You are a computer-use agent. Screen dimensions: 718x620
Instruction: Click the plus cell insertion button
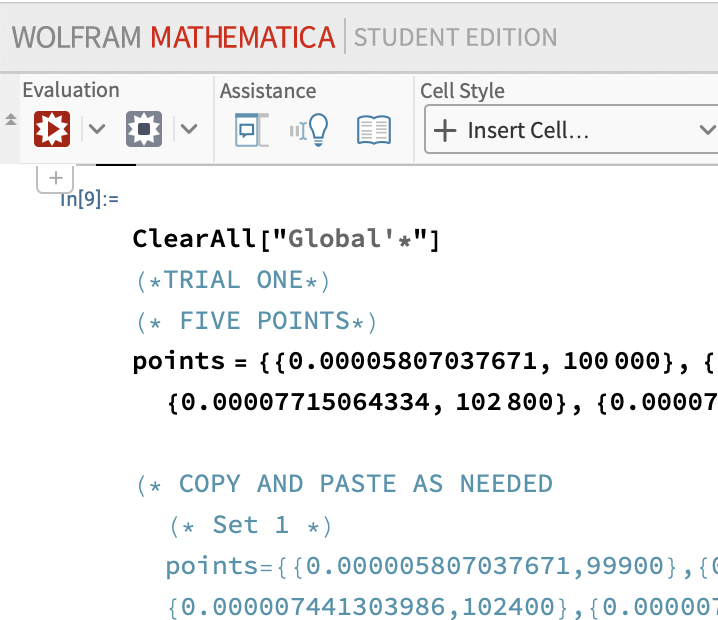(x=55, y=178)
